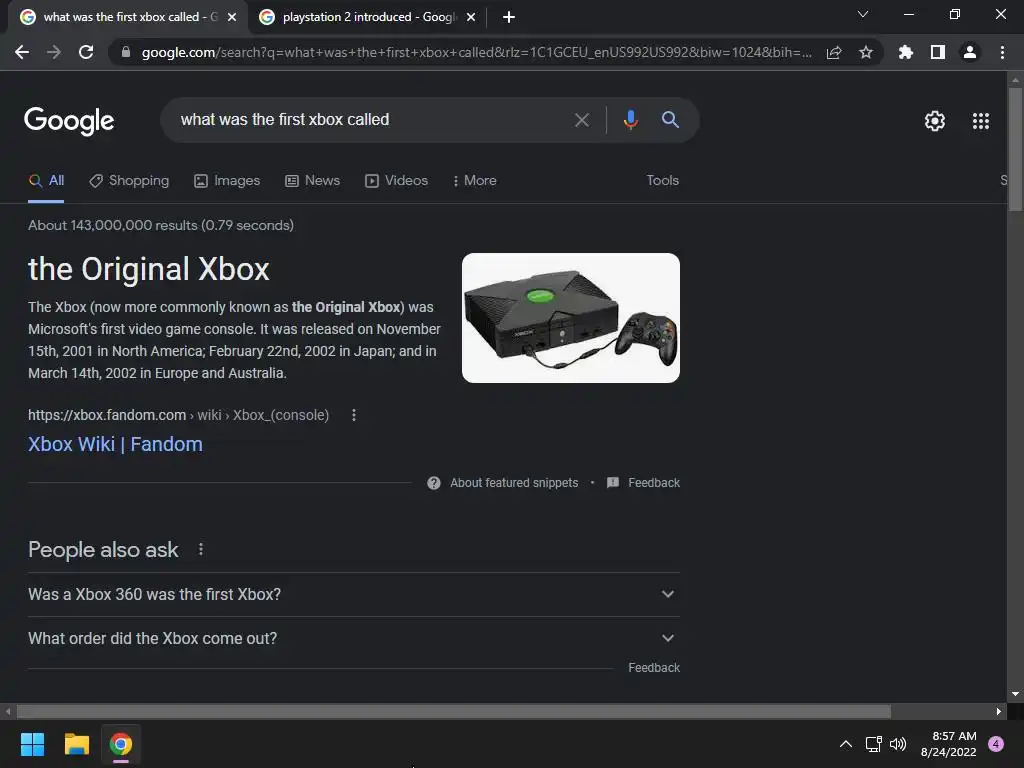This screenshot has height=768, width=1024.
Task: Click Feedback below People also ask
Action: [654, 667]
